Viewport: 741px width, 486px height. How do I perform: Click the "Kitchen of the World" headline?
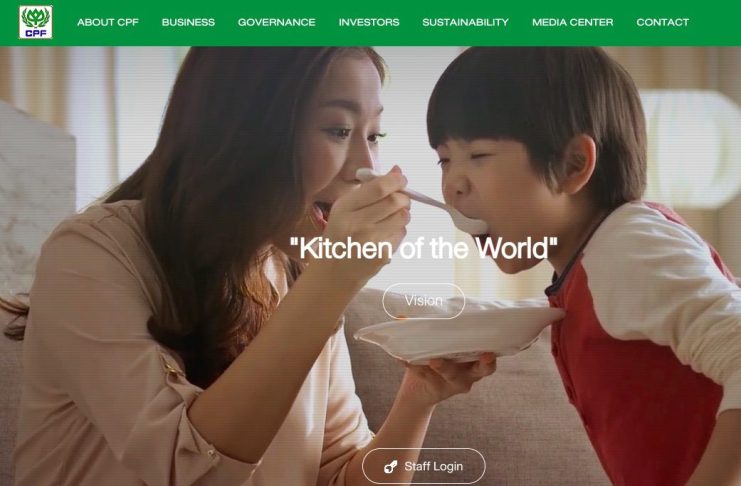click(423, 248)
